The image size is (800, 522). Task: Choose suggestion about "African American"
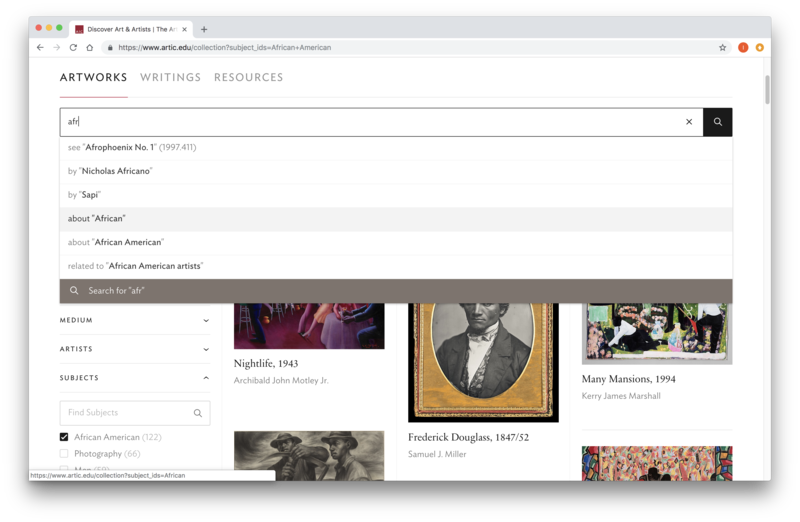(396, 242)
